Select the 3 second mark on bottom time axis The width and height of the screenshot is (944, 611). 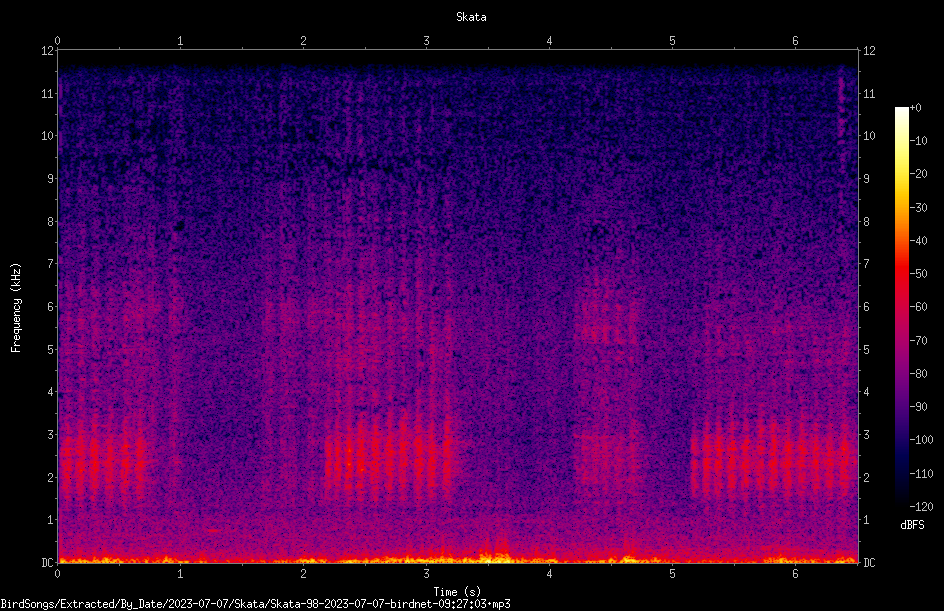pyautogui.click(x=426, y=574)
